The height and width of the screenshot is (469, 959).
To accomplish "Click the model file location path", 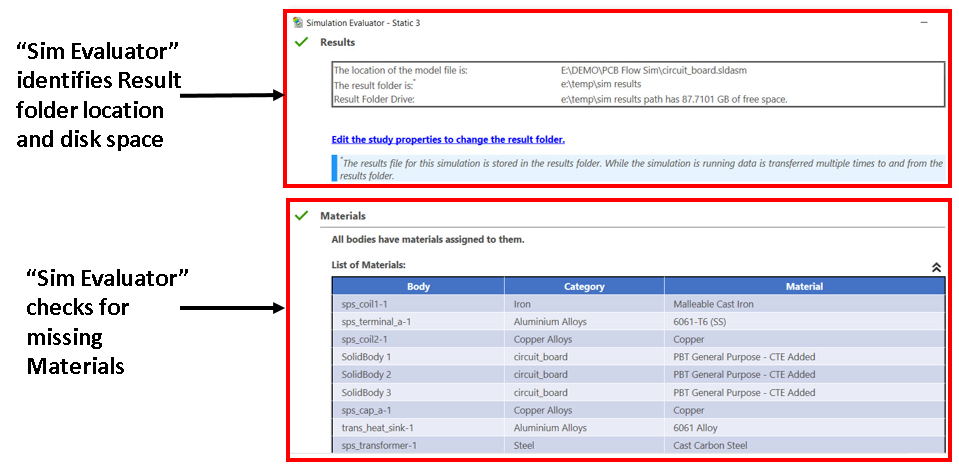I will [x=655, y=70].
